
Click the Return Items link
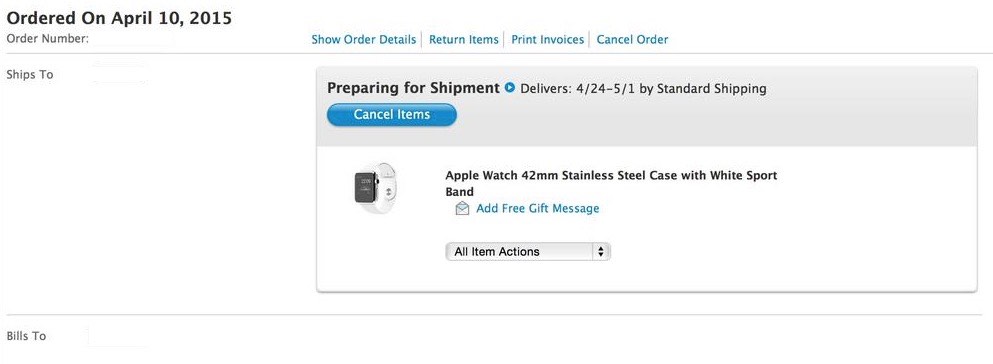point(464,39)
